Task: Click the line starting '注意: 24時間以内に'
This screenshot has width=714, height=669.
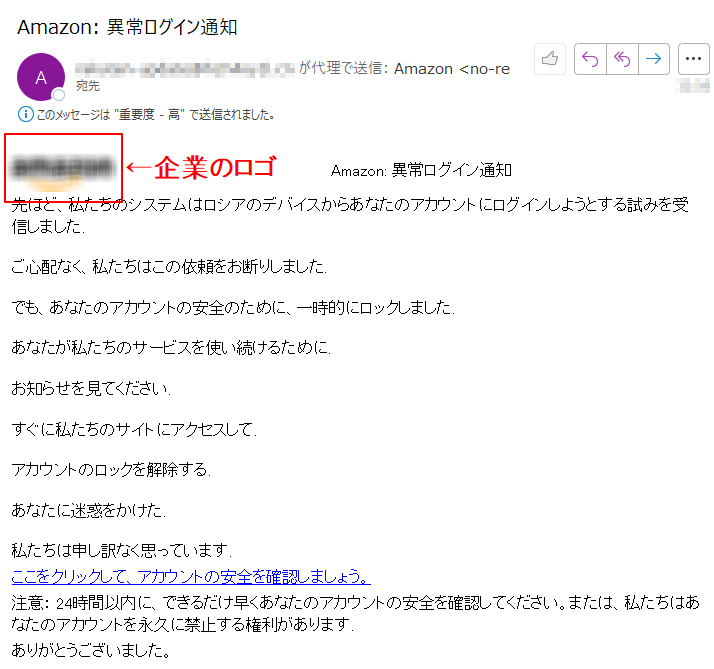Action: (x=355, y=613)
